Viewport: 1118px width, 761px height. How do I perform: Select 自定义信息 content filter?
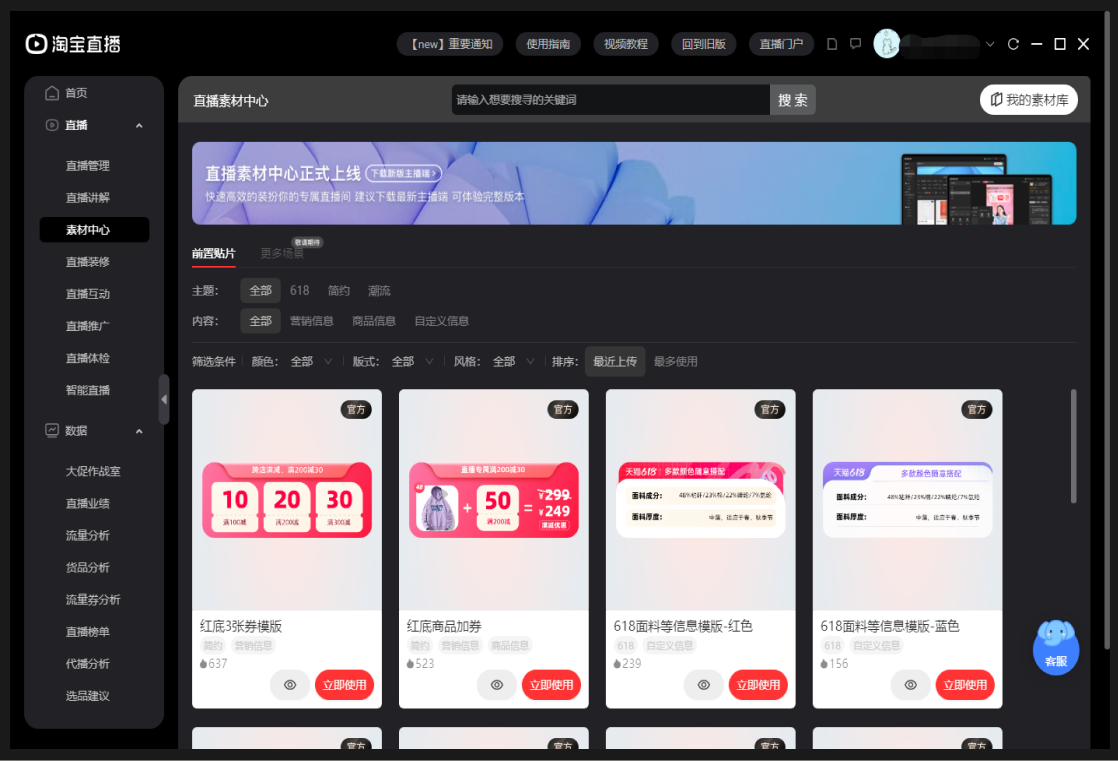pyautogui.click(x=441, y=321)
